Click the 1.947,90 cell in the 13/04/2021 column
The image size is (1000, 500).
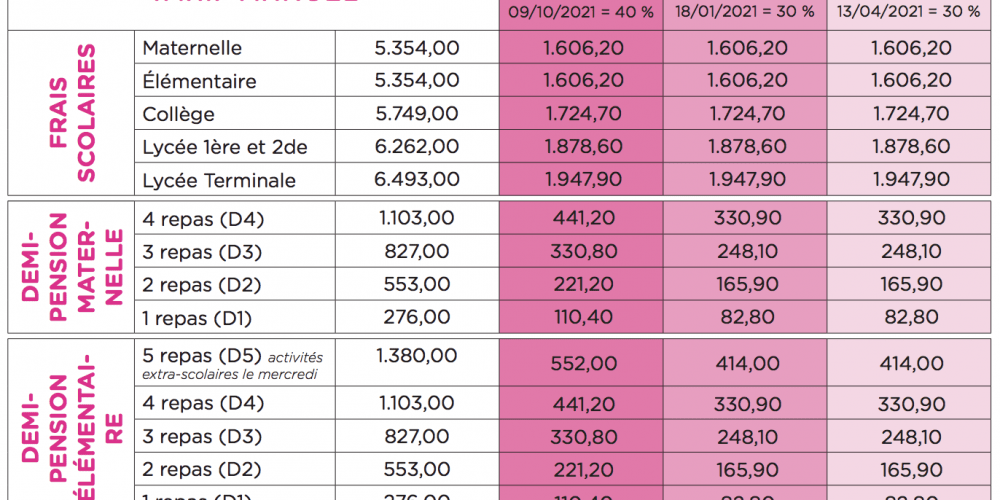point(910,180)
